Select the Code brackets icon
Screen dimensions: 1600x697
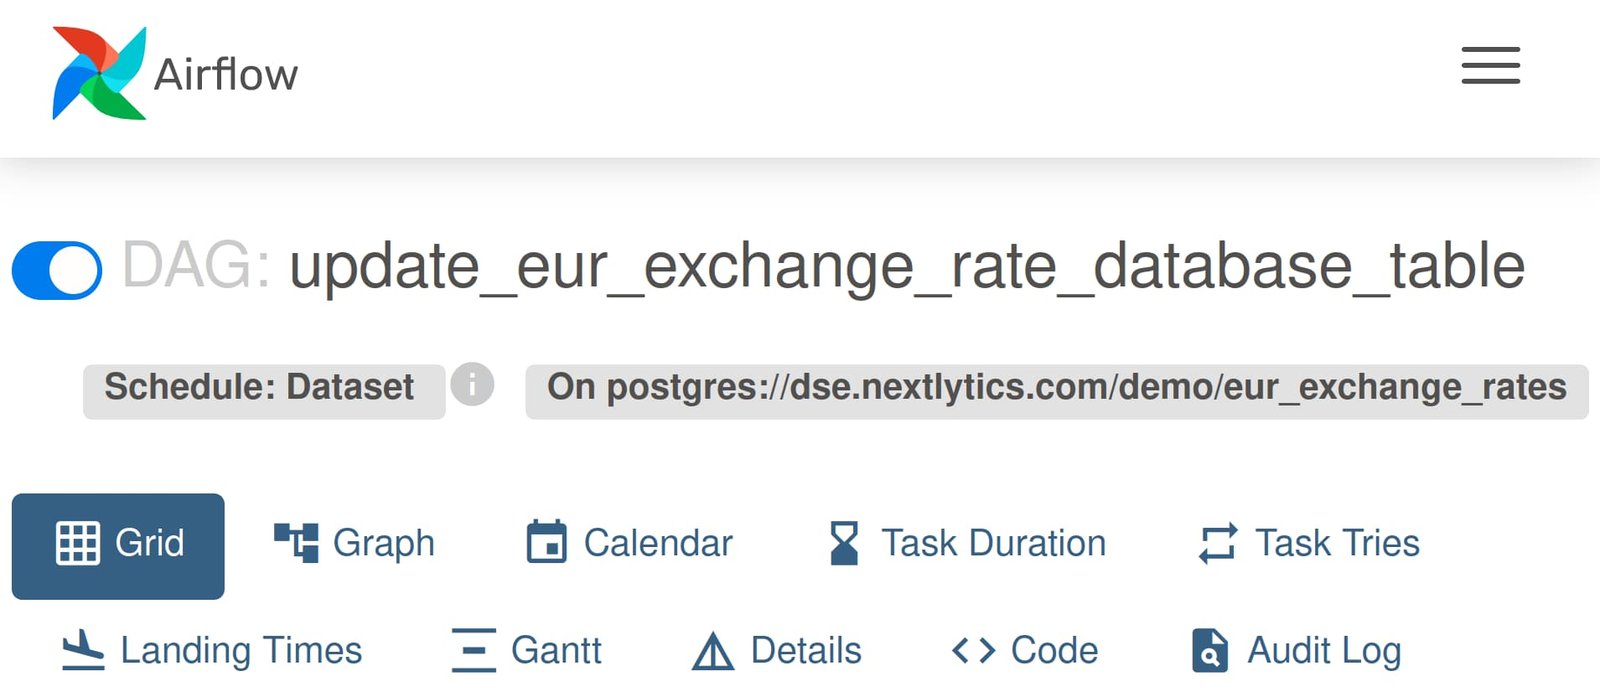point(972,648)
